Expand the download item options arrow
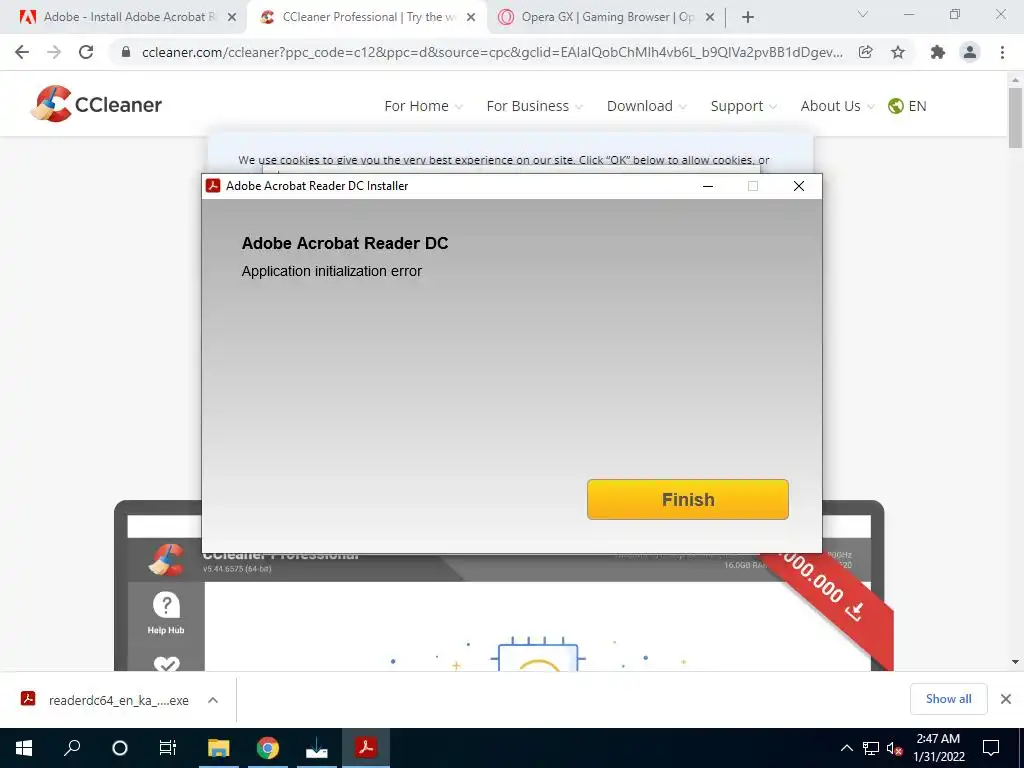The height and width of the screenshot is (768, 1024). [213, 700]
